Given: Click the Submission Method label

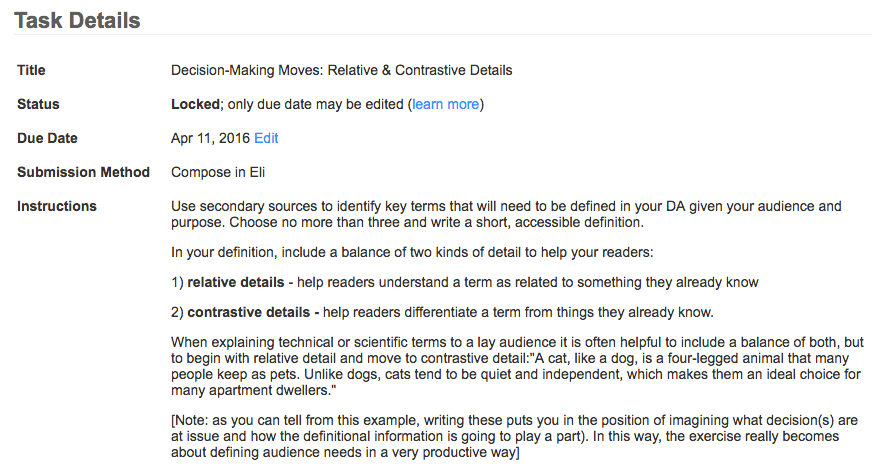Looking at the screenshot, I should (x=83, y=172).
